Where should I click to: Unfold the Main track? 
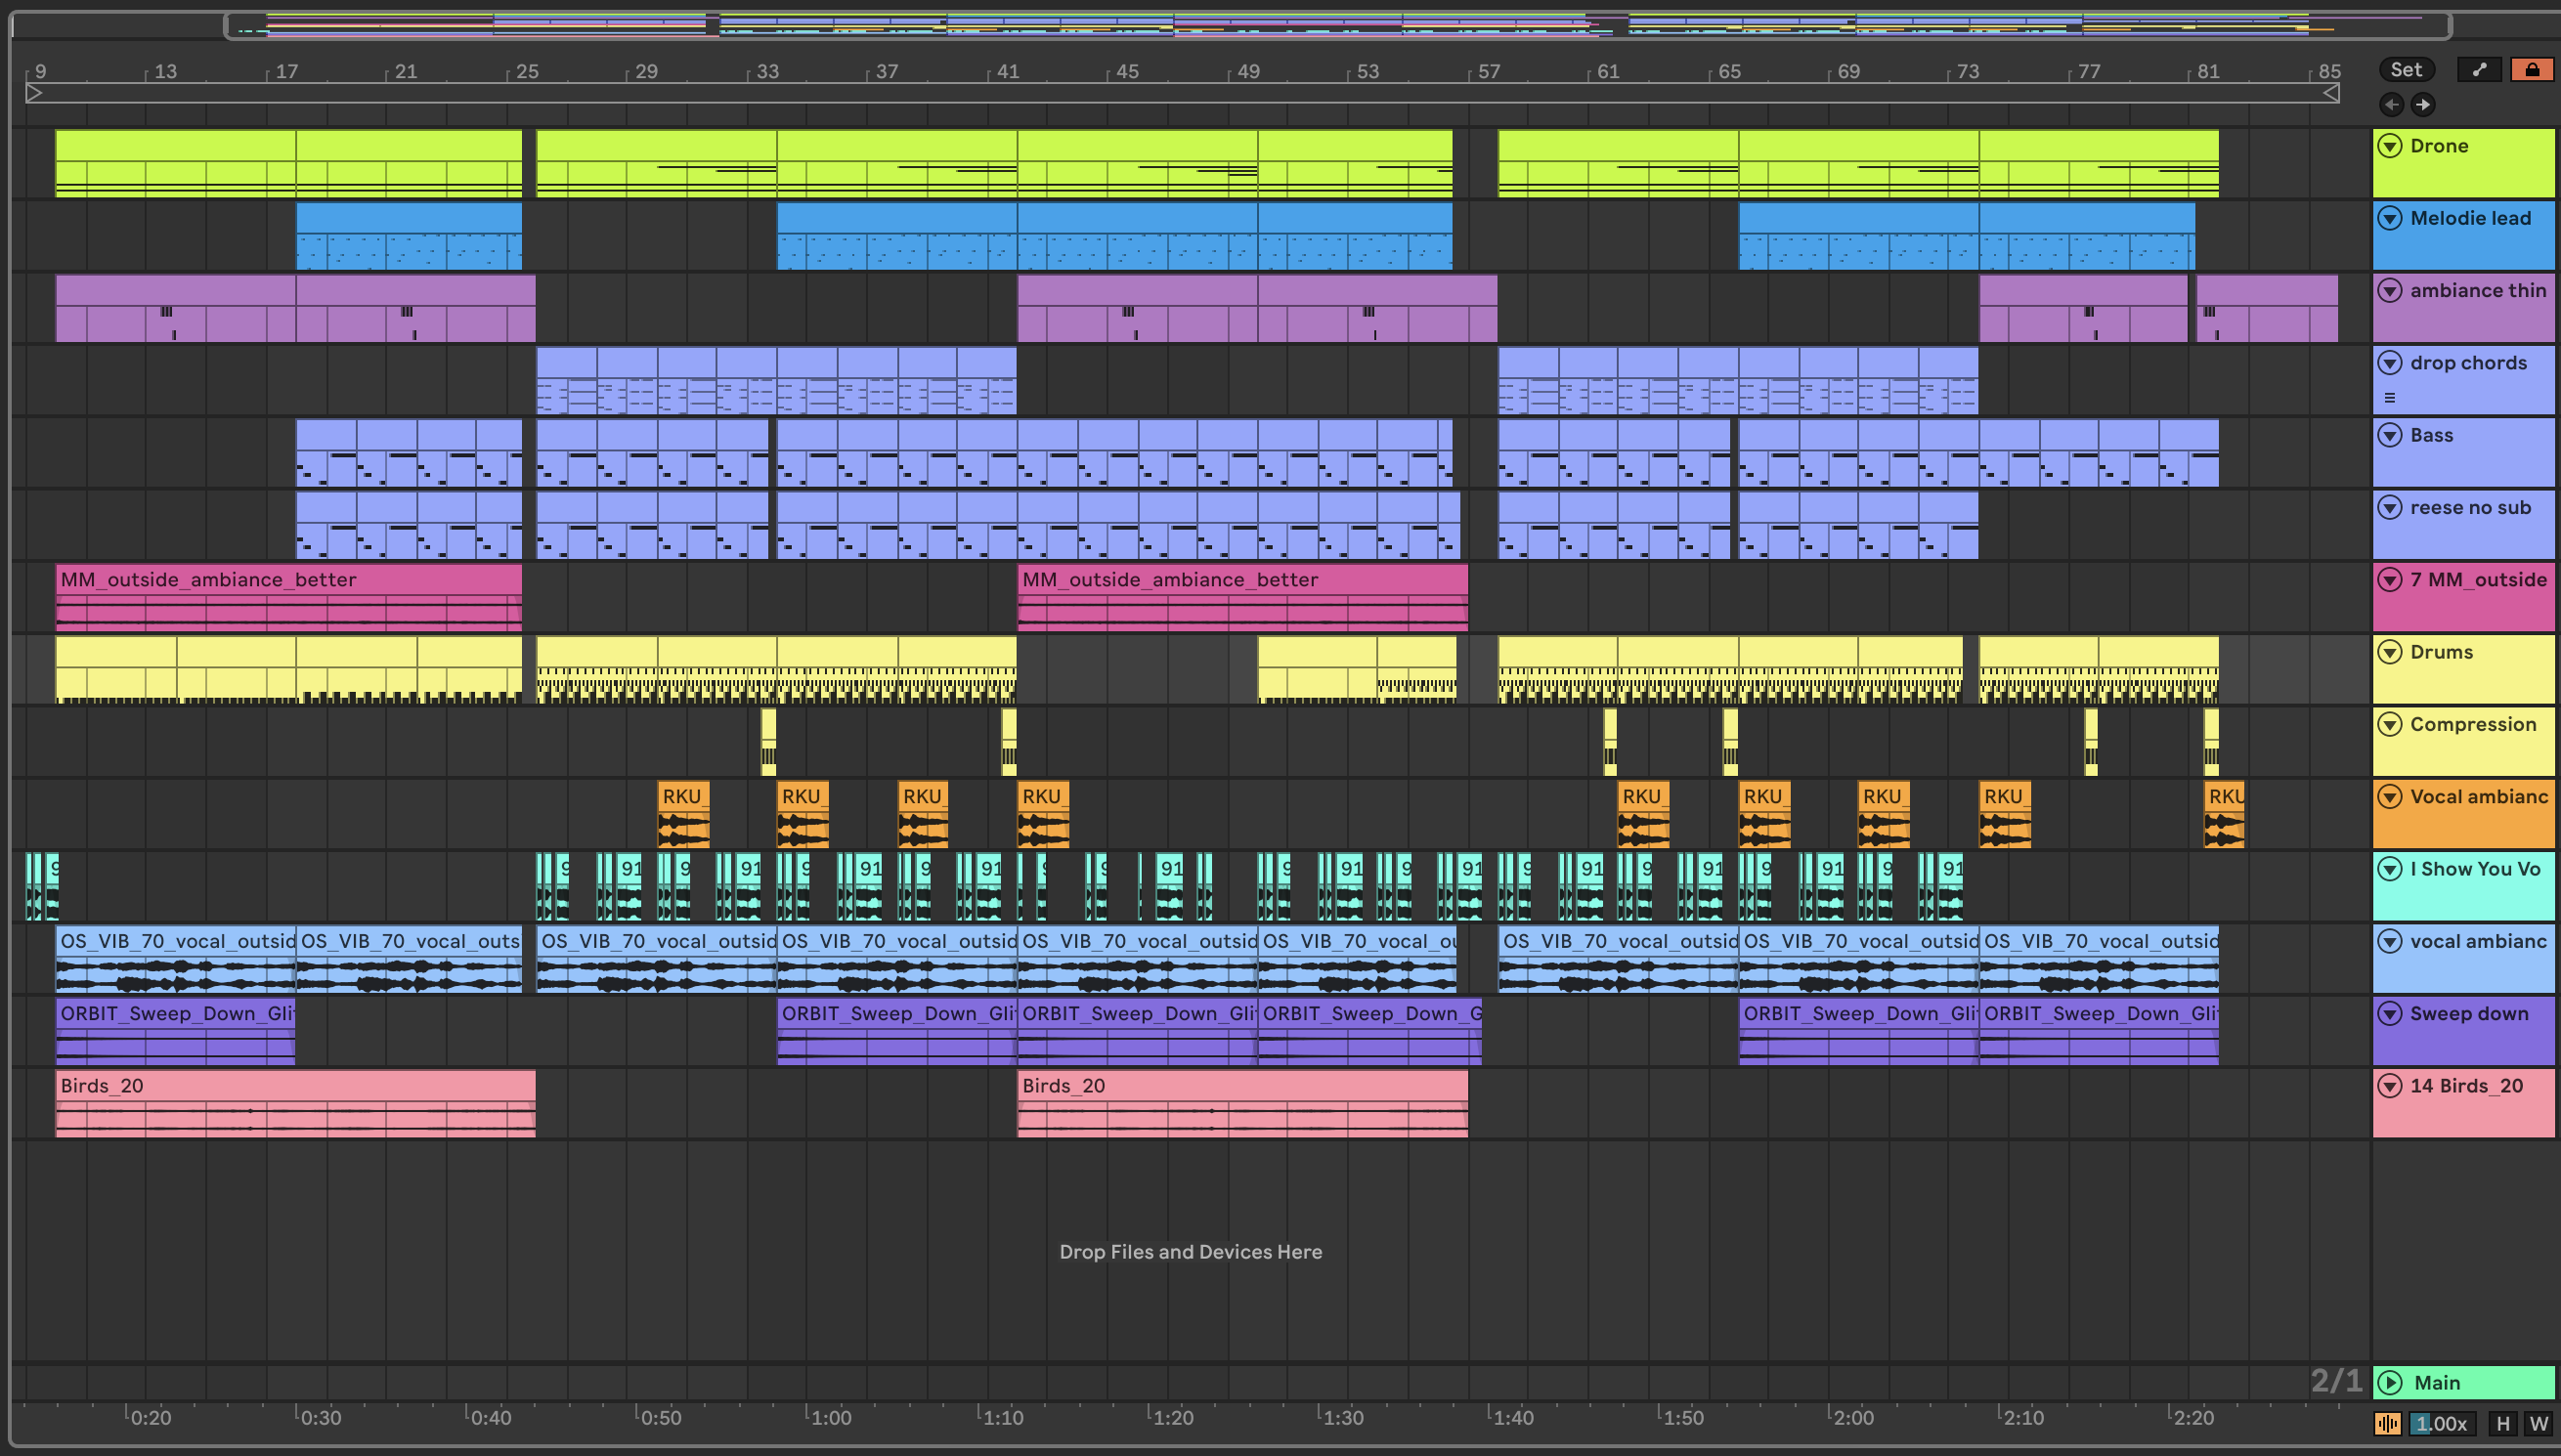(x=2390, y=1382)
